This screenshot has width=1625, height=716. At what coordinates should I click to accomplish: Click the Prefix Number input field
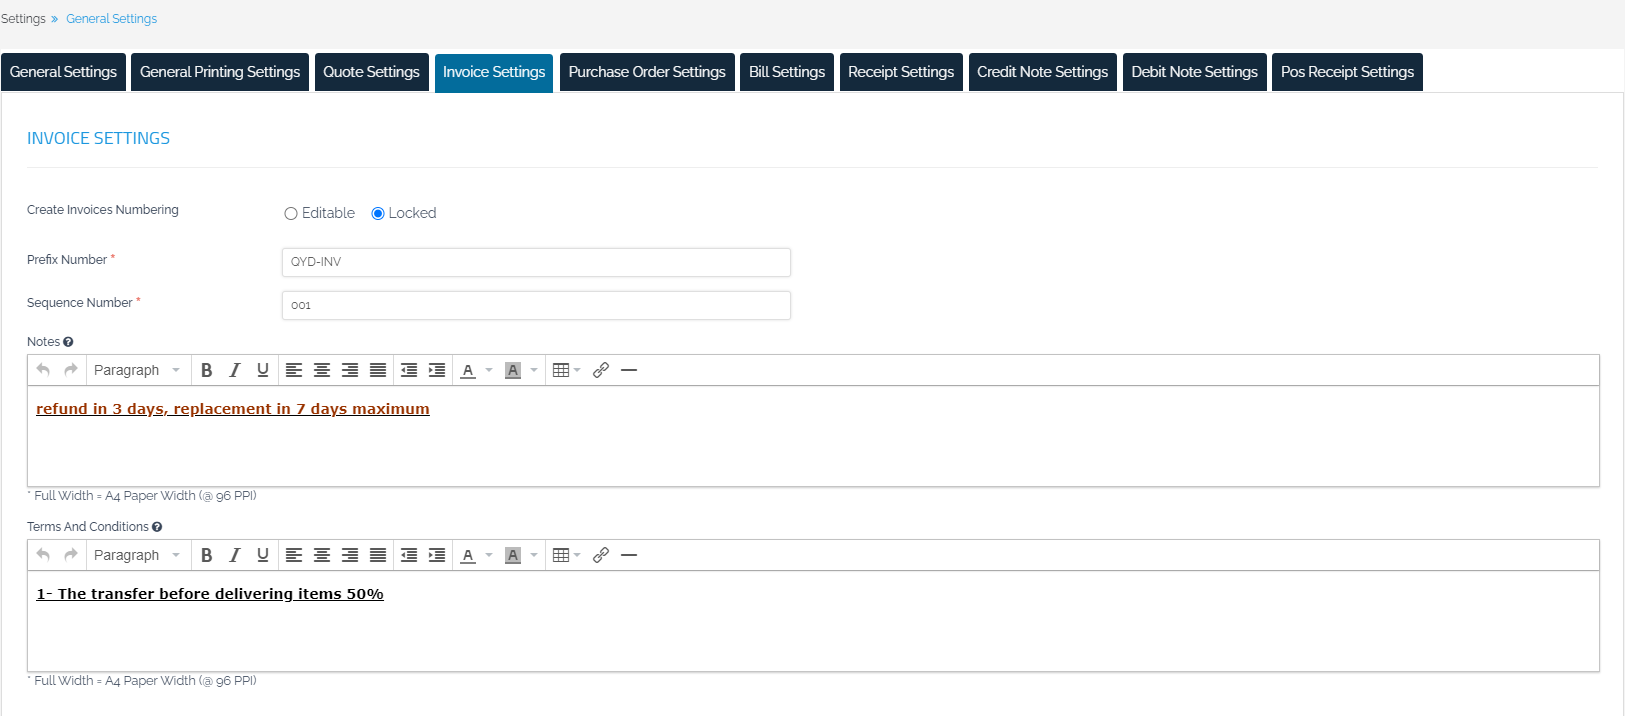(536, 262)
